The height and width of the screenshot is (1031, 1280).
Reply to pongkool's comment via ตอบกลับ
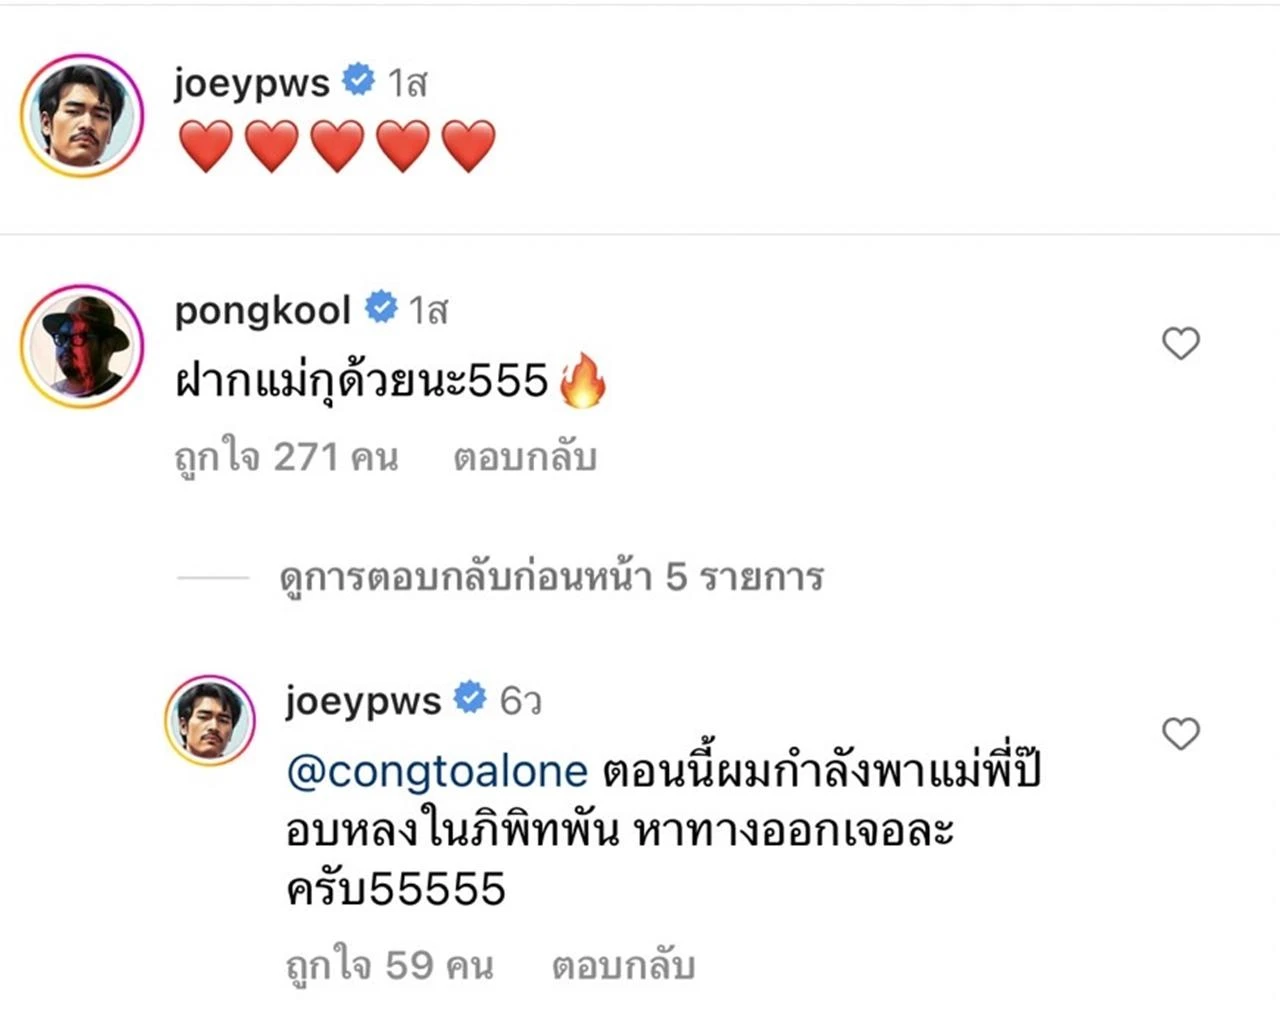[x=525, y=457]
